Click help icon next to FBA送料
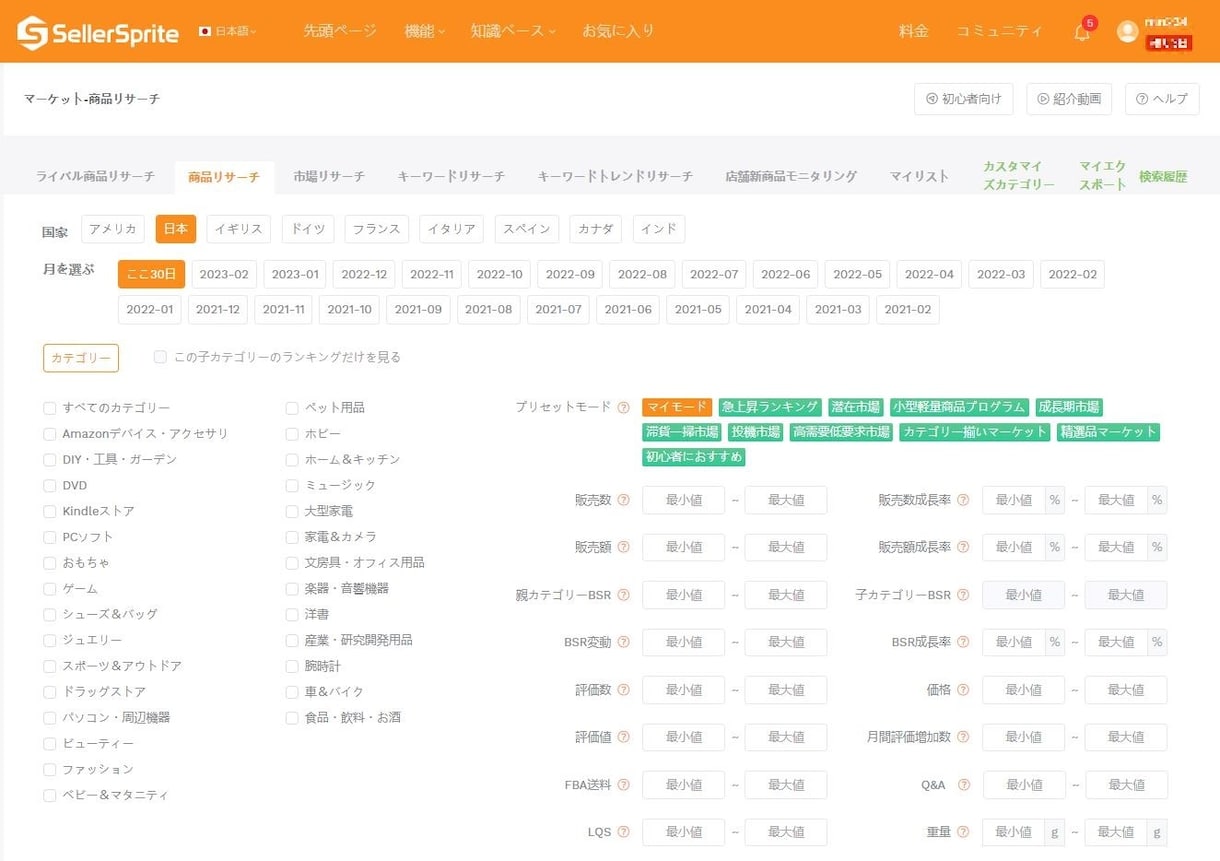The height and width of the screenshot is (861, 1220). (623, 785)
